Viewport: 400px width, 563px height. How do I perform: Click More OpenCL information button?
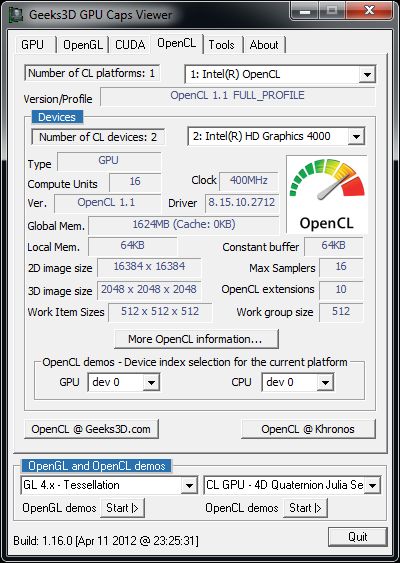196,339
